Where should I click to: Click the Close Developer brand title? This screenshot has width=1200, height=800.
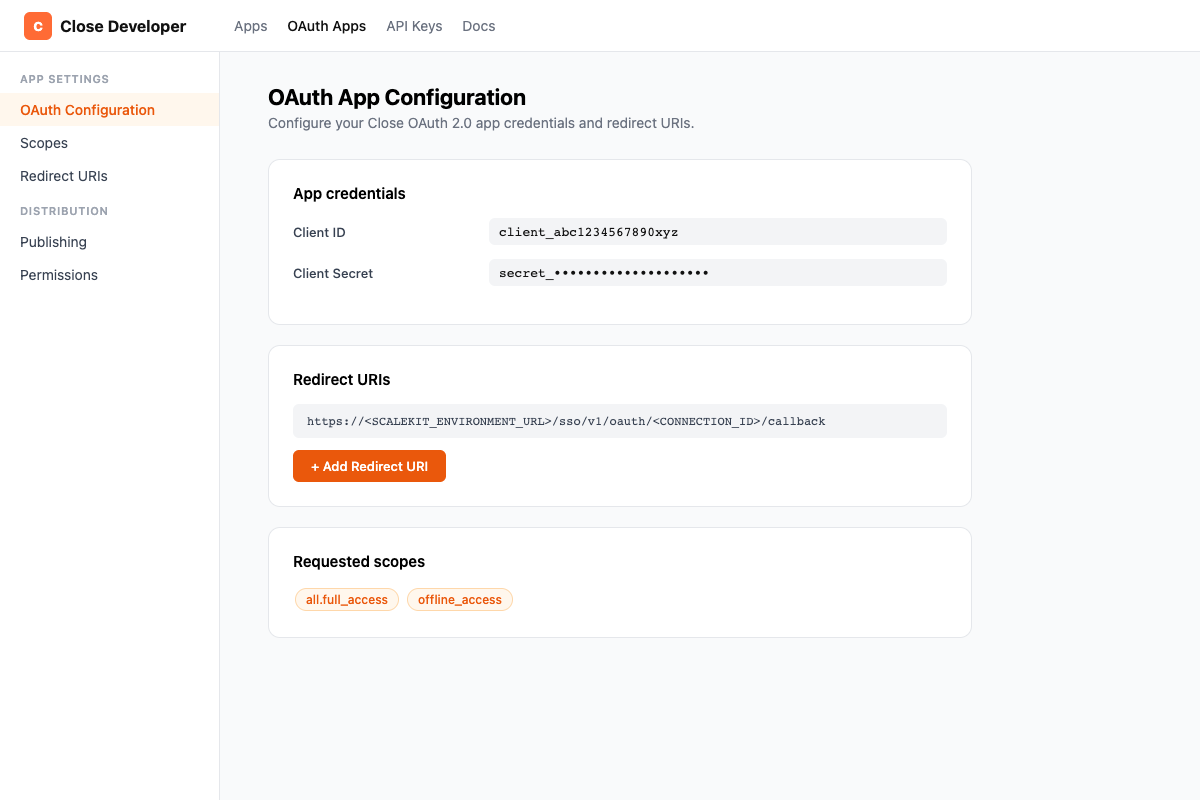[123, 27]
